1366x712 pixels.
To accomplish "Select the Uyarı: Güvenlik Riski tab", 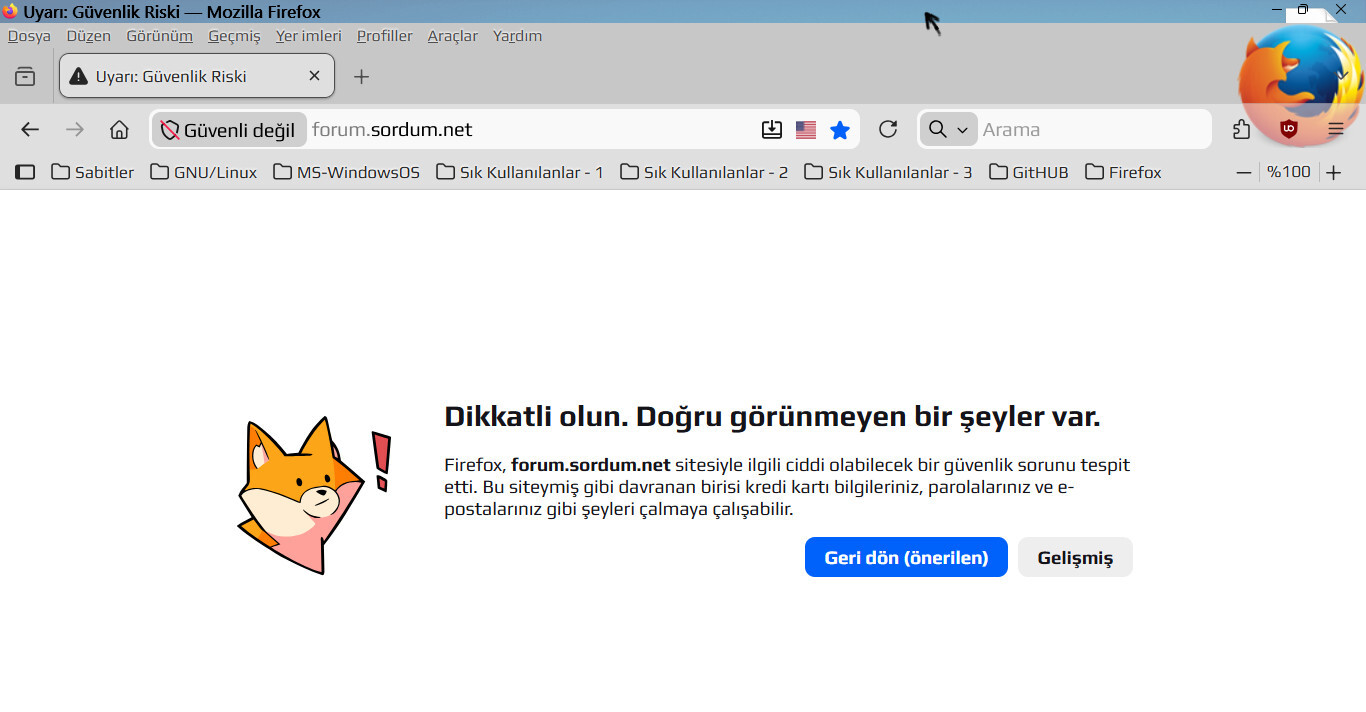I will tap(197, 76).
